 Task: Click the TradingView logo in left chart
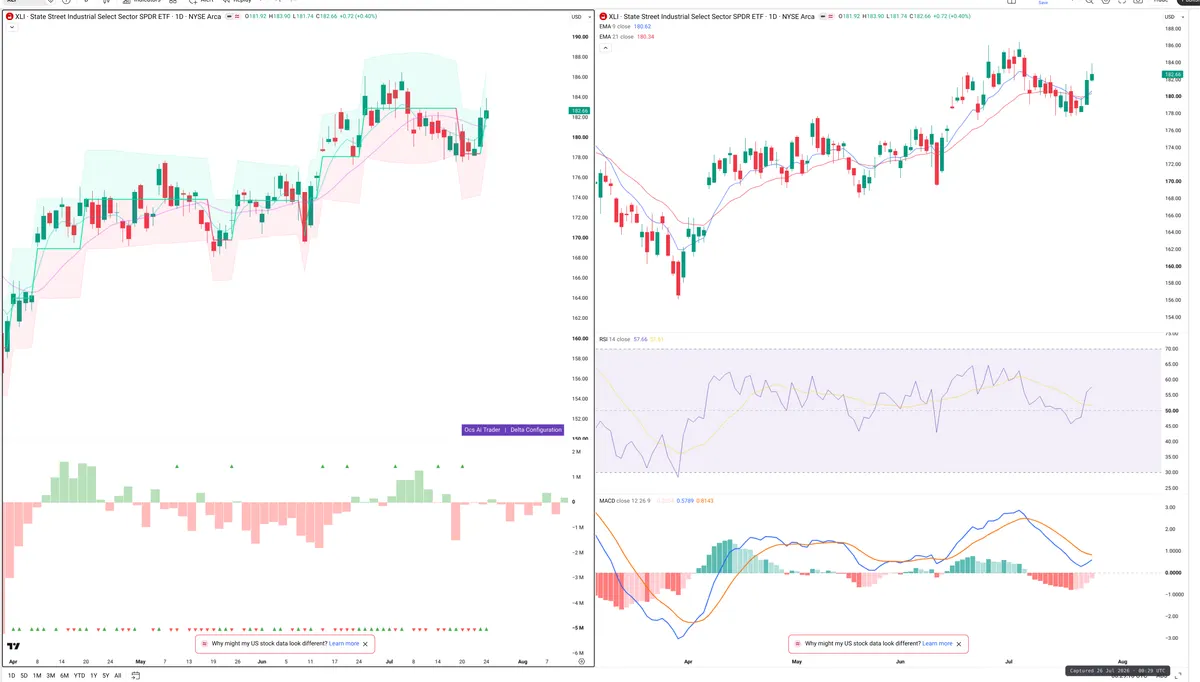point(14,648)
